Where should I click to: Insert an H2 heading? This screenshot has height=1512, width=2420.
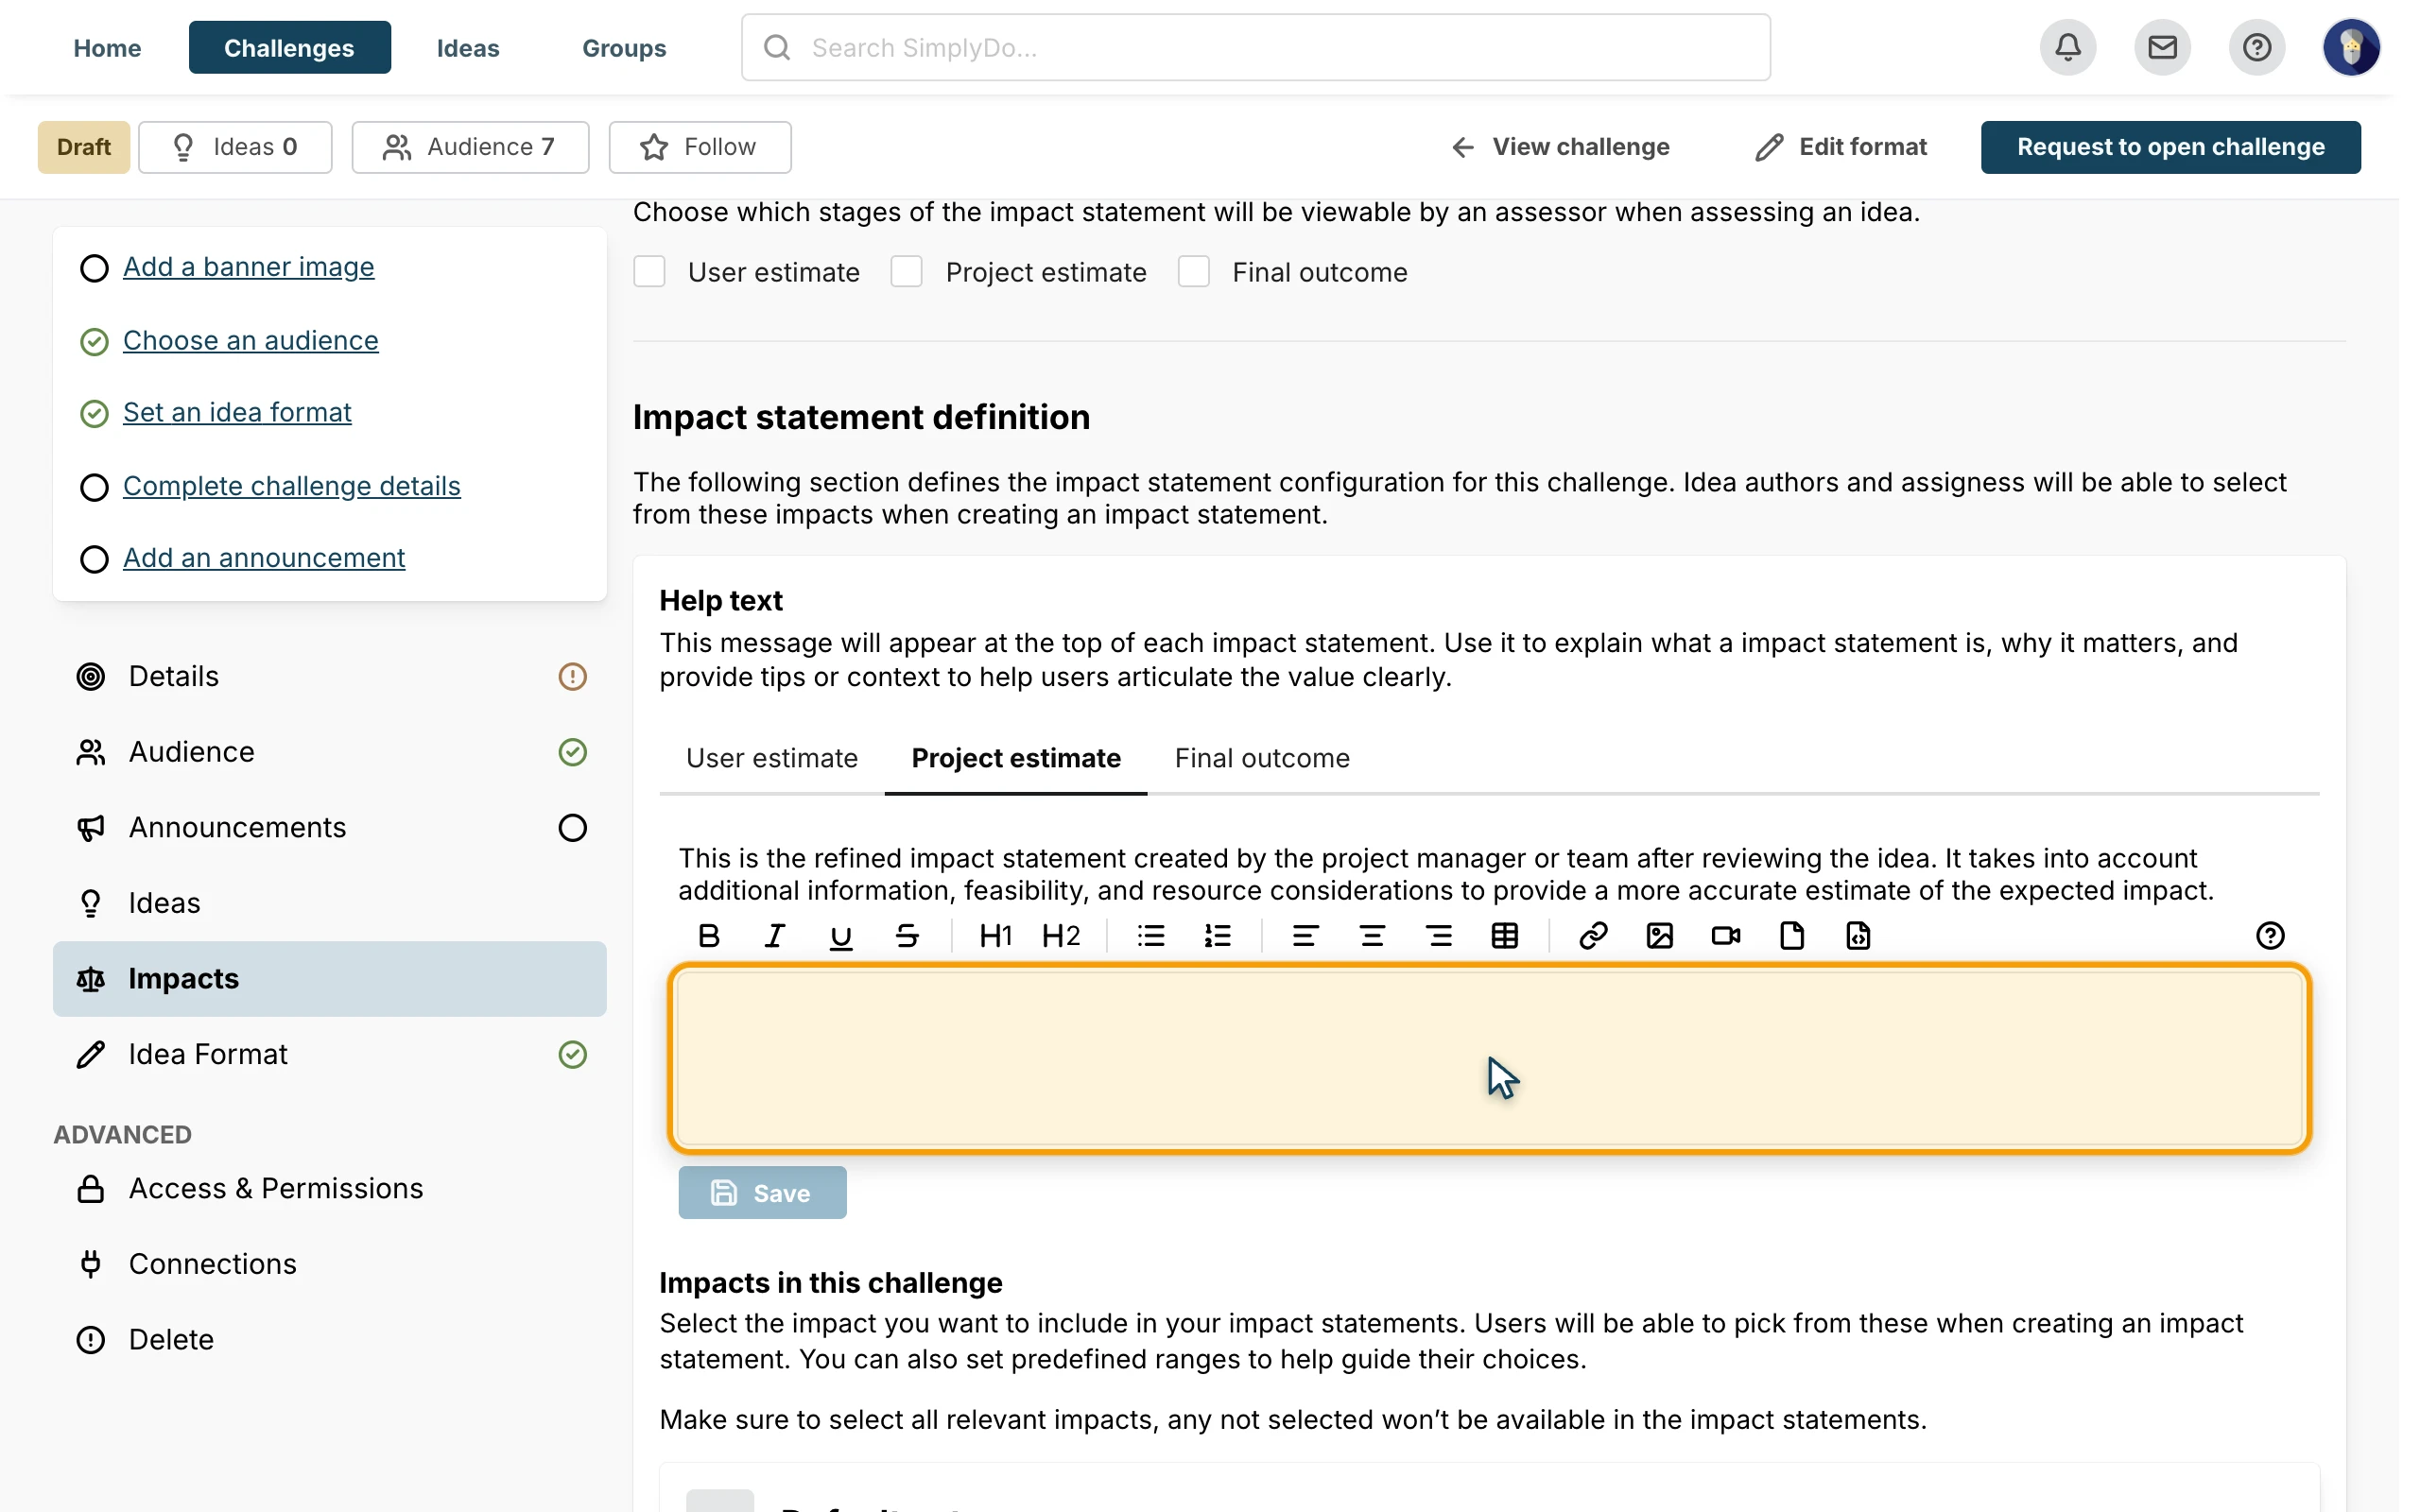click(x=1061, y=936)
